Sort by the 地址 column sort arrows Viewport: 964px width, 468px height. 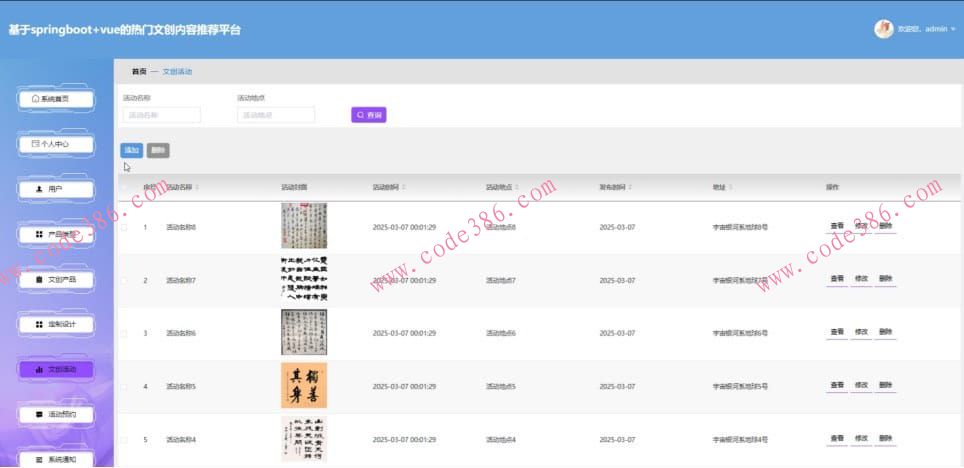[731, 187]
